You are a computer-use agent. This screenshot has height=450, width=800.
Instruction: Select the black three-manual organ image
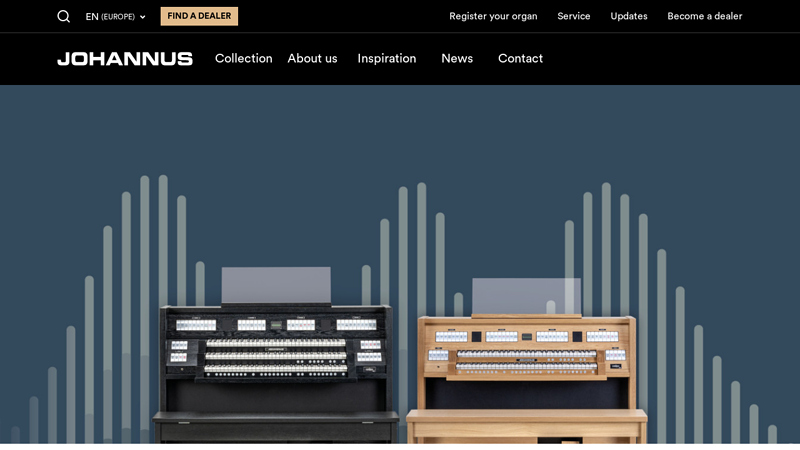pyautogui.click(x=276, y=355)
